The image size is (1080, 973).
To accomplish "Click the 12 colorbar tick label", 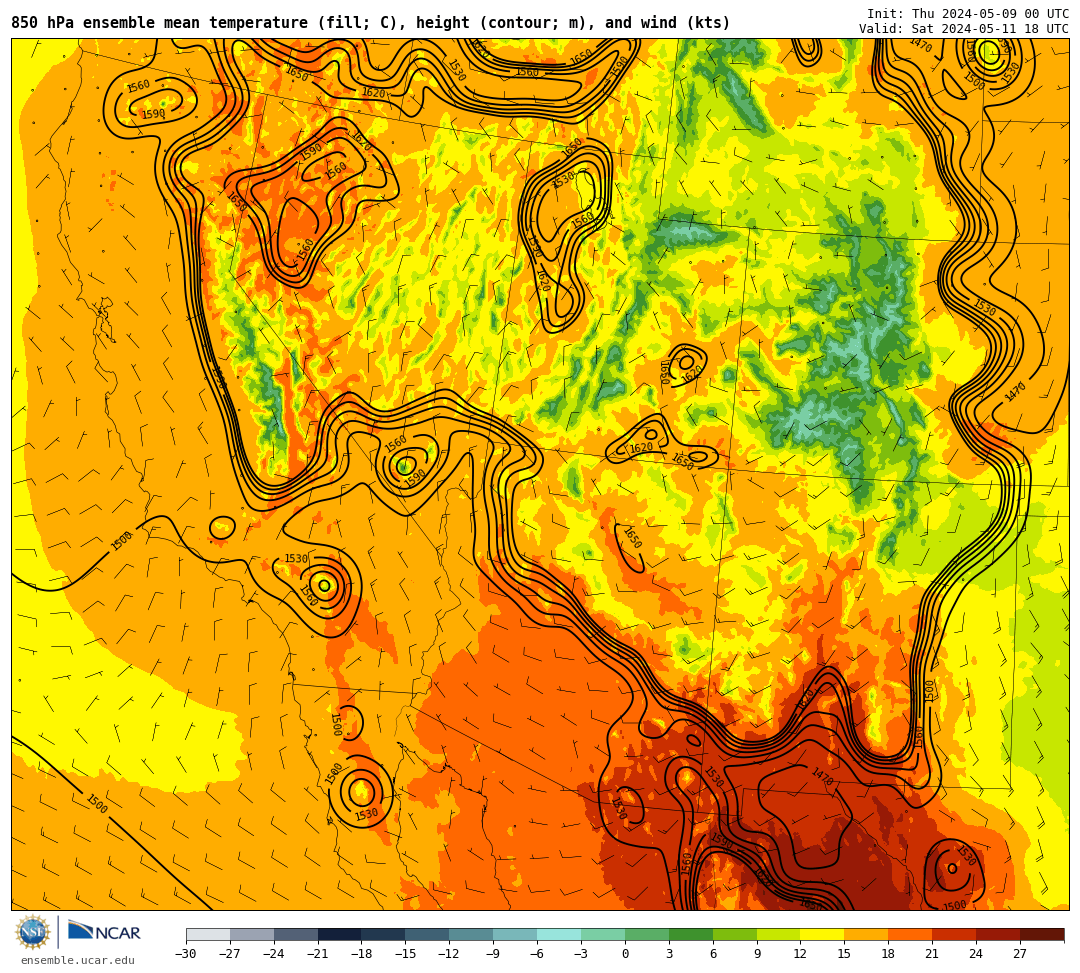I will (x=801, y=954).
